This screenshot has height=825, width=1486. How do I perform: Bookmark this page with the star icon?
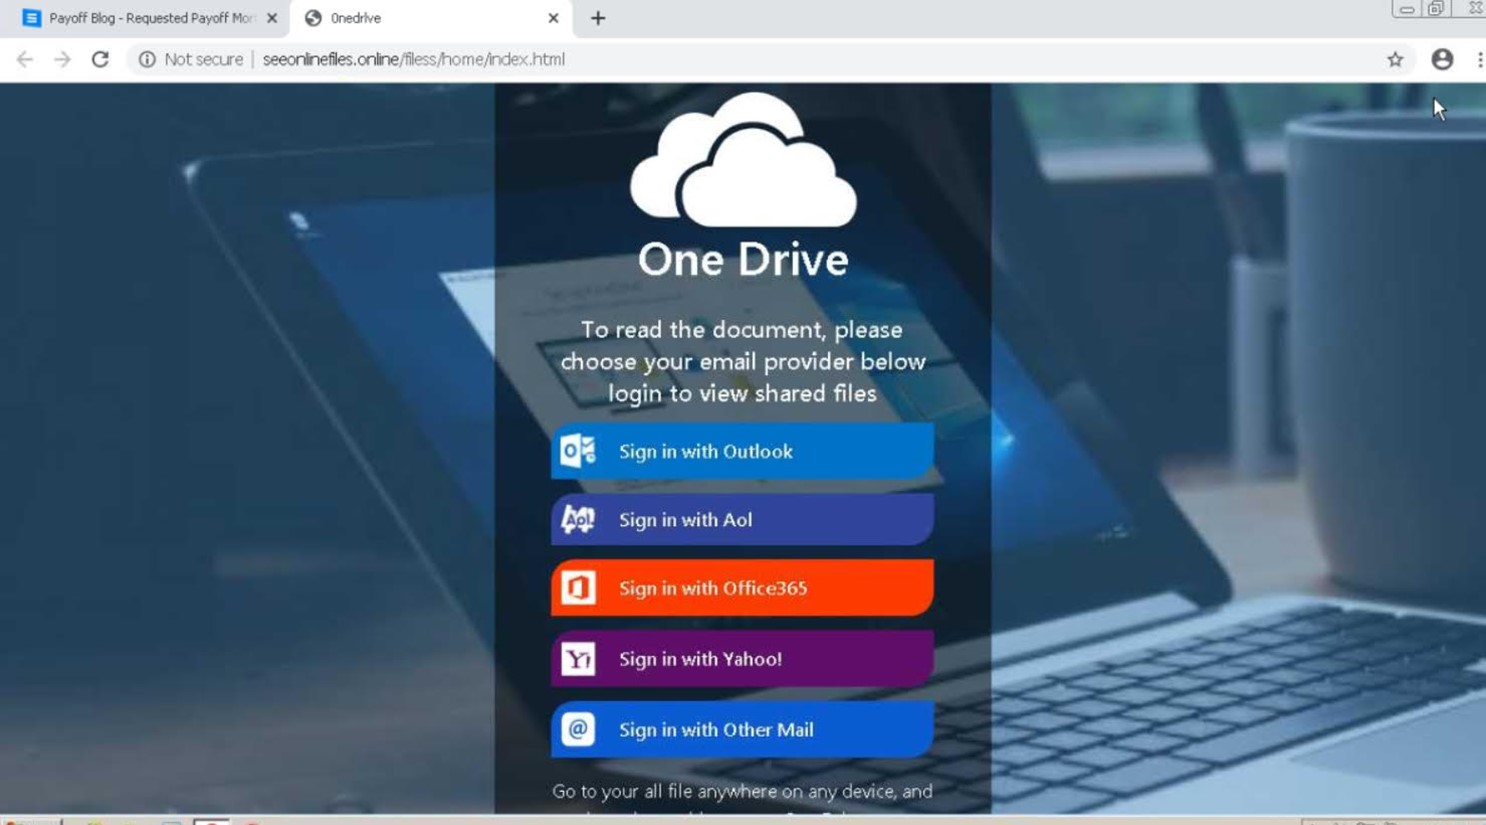click(1395, 60)
